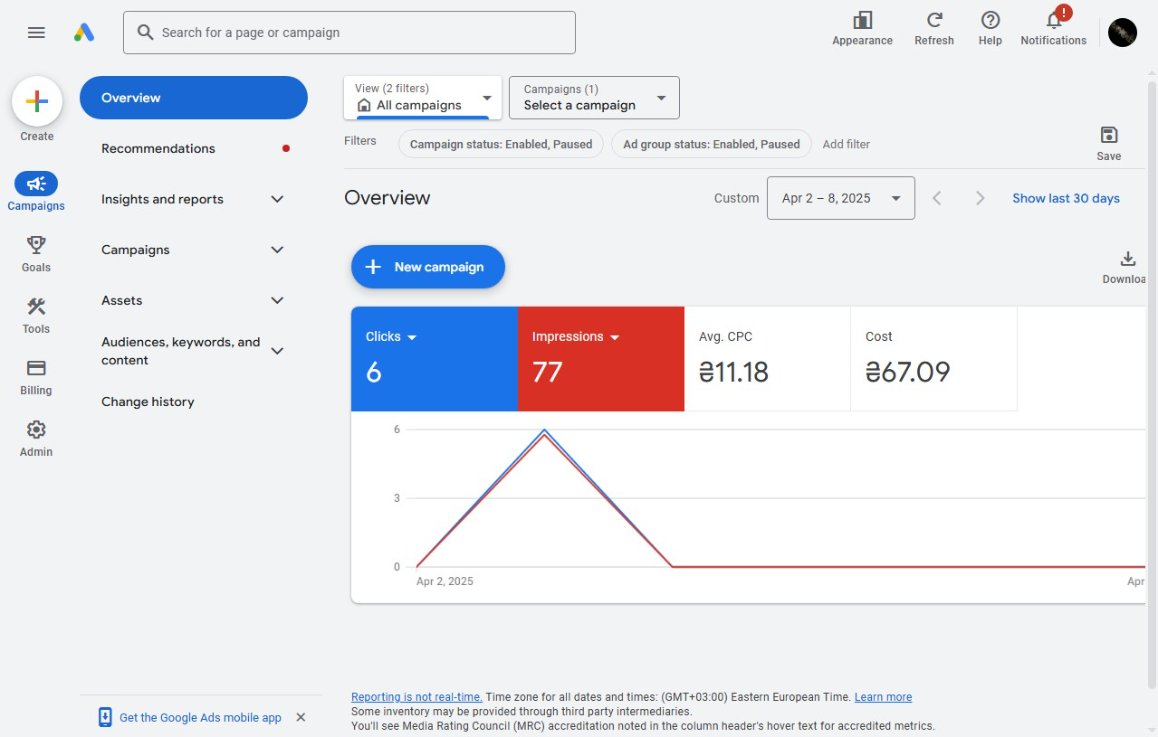Expand the Assets section
Image resolution: width=1158 pixels, height=737 pixels.
click(x=193, y=301)
